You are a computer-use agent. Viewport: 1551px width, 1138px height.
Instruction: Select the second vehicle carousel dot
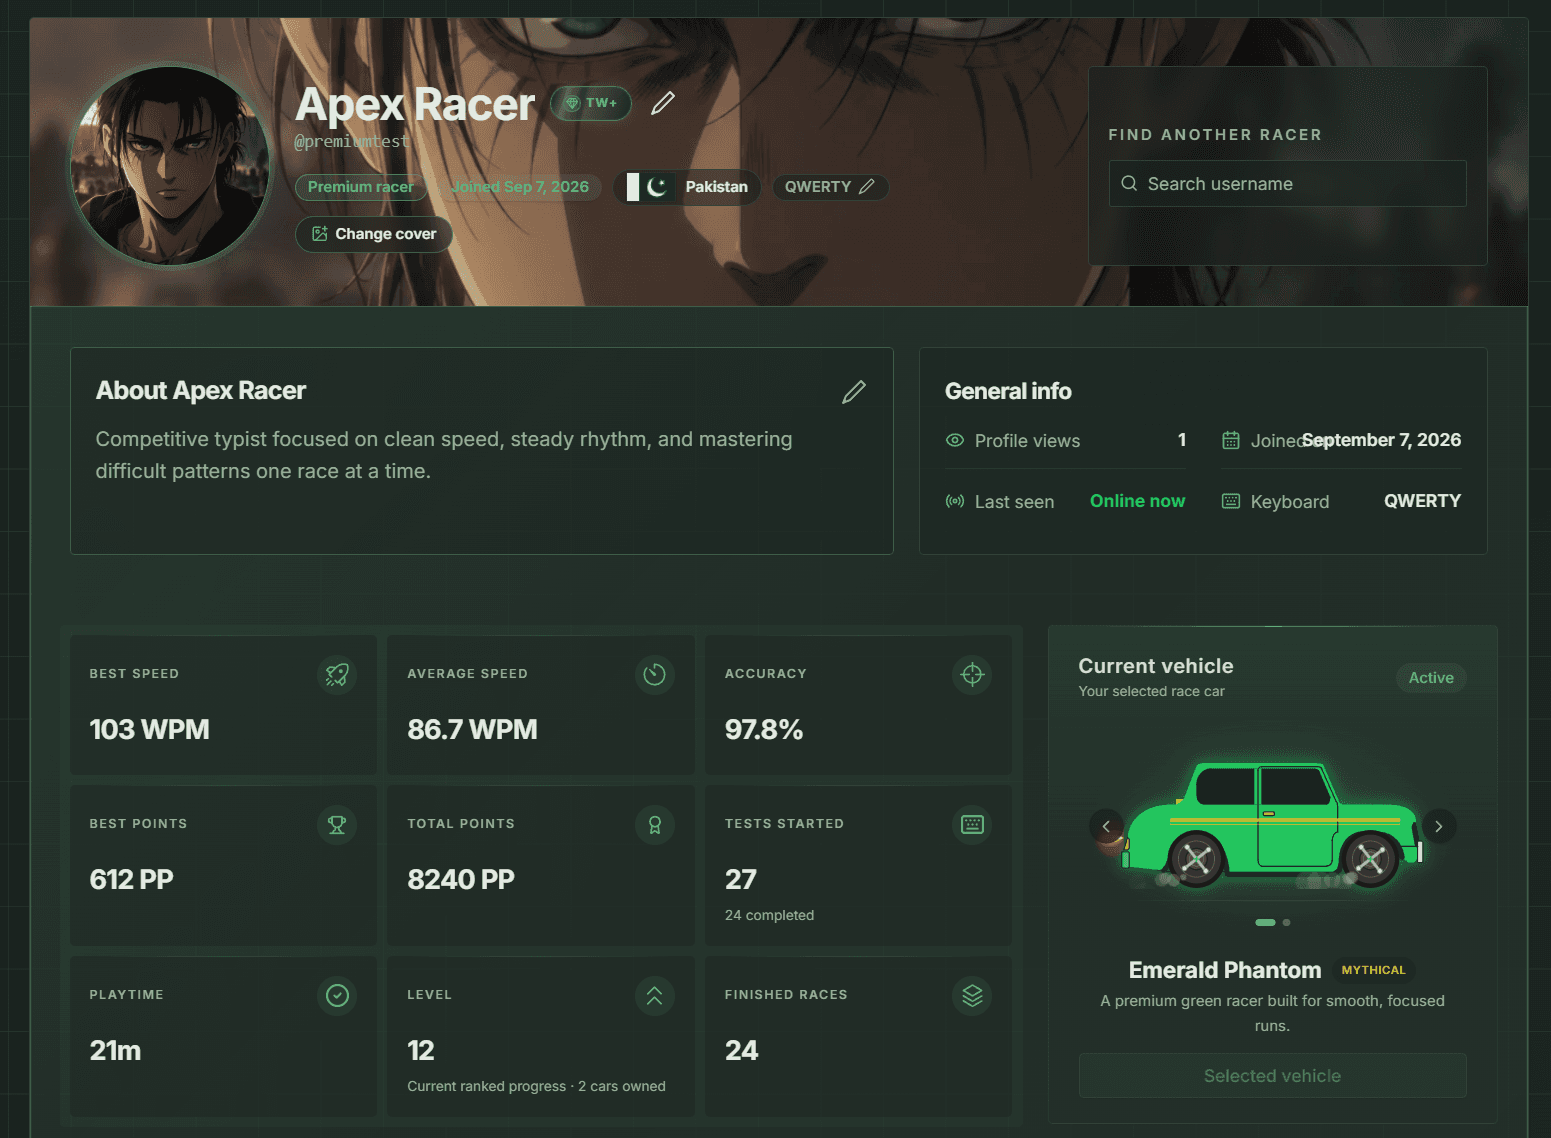1286,922
